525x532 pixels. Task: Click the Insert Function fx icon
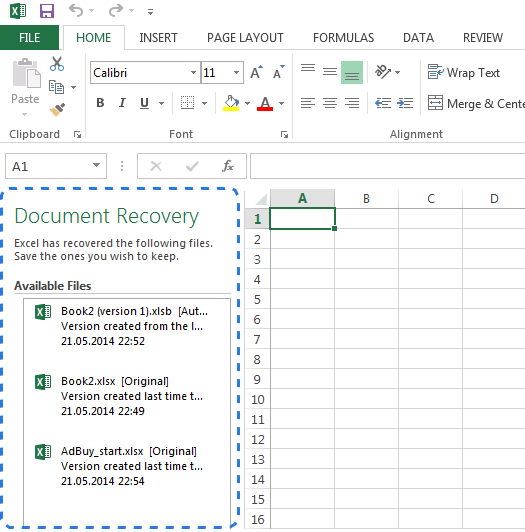click(228, 166)
